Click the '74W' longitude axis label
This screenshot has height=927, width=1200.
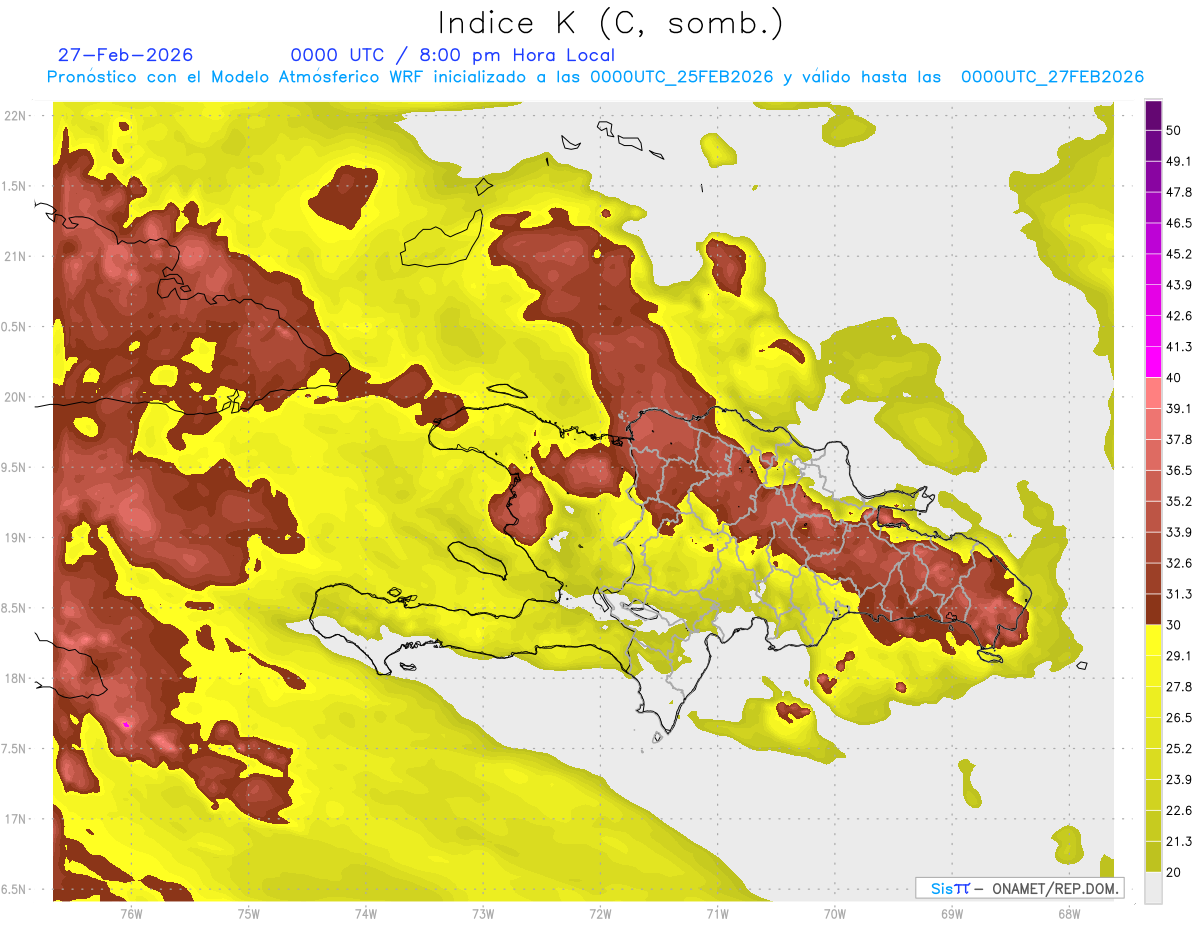coord(365,913)
